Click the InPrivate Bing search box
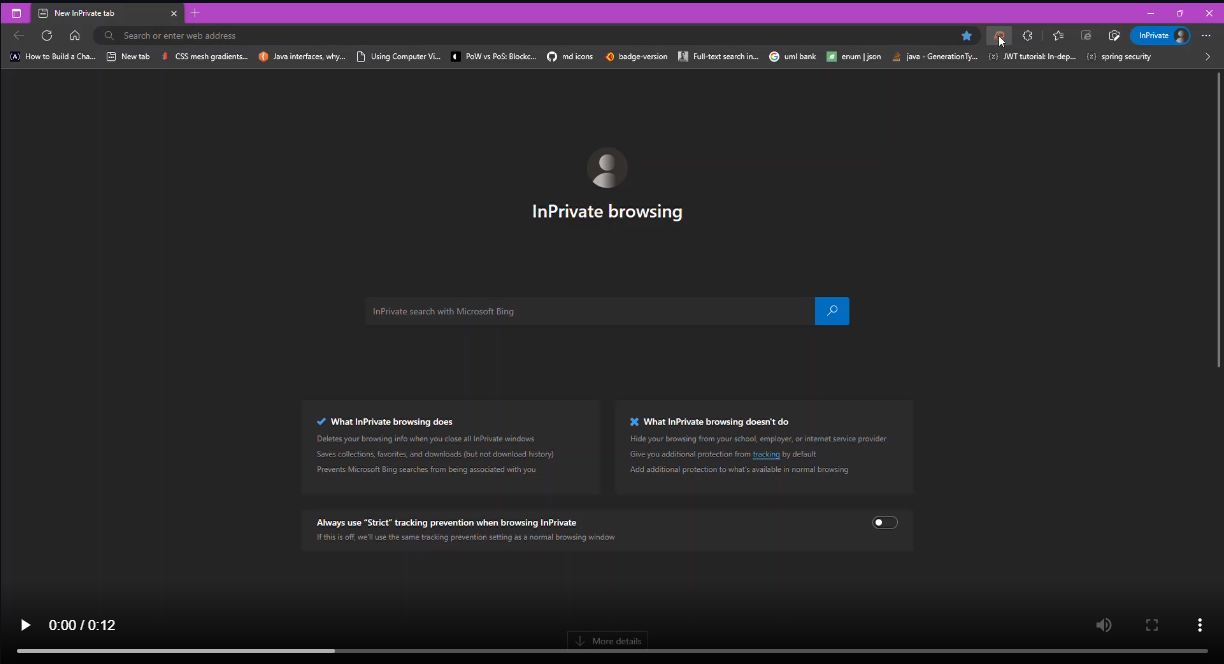Viewport: 1224px width, 664px height. click(590, 311)
